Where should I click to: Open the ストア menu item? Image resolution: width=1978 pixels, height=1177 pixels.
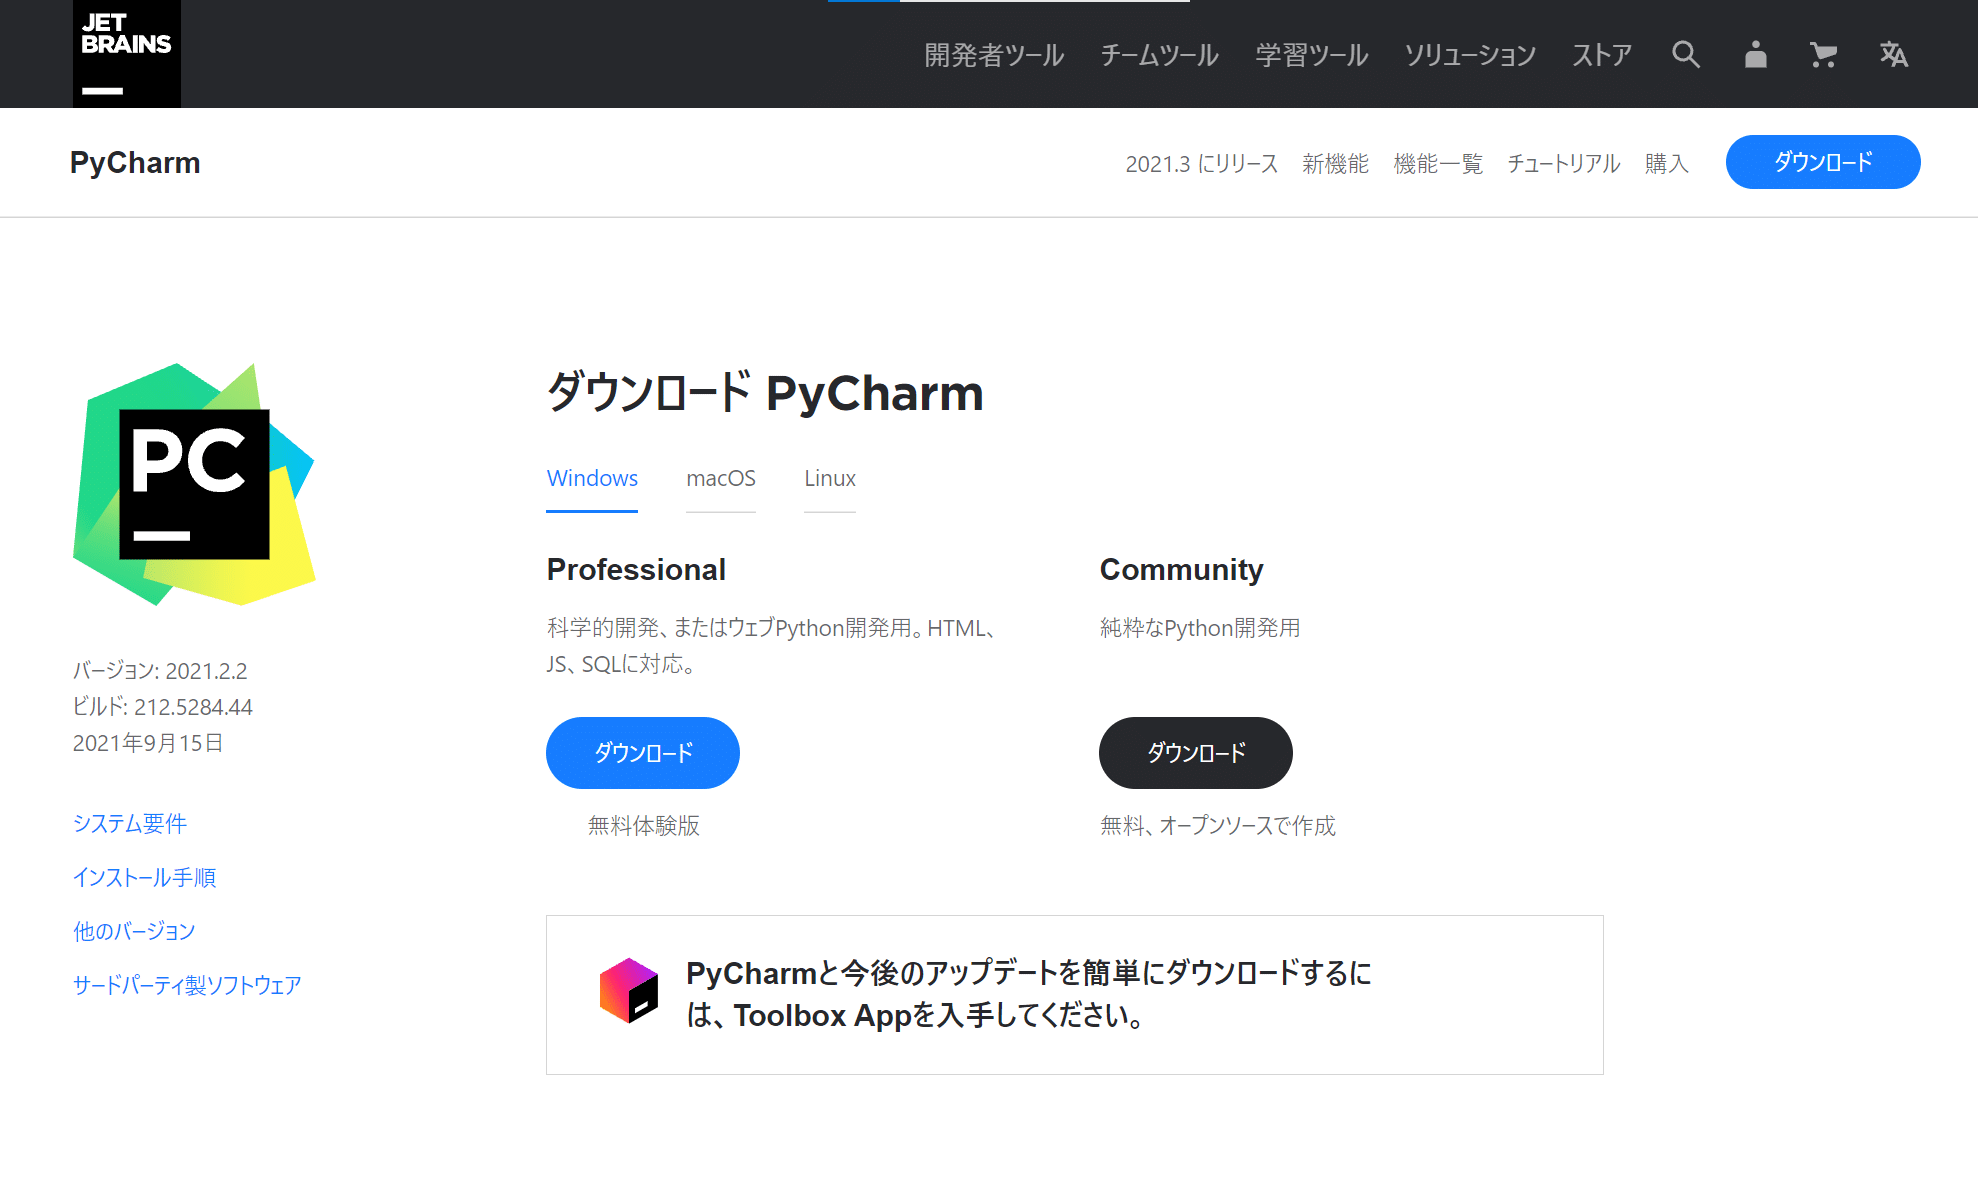coord(1602,55)
